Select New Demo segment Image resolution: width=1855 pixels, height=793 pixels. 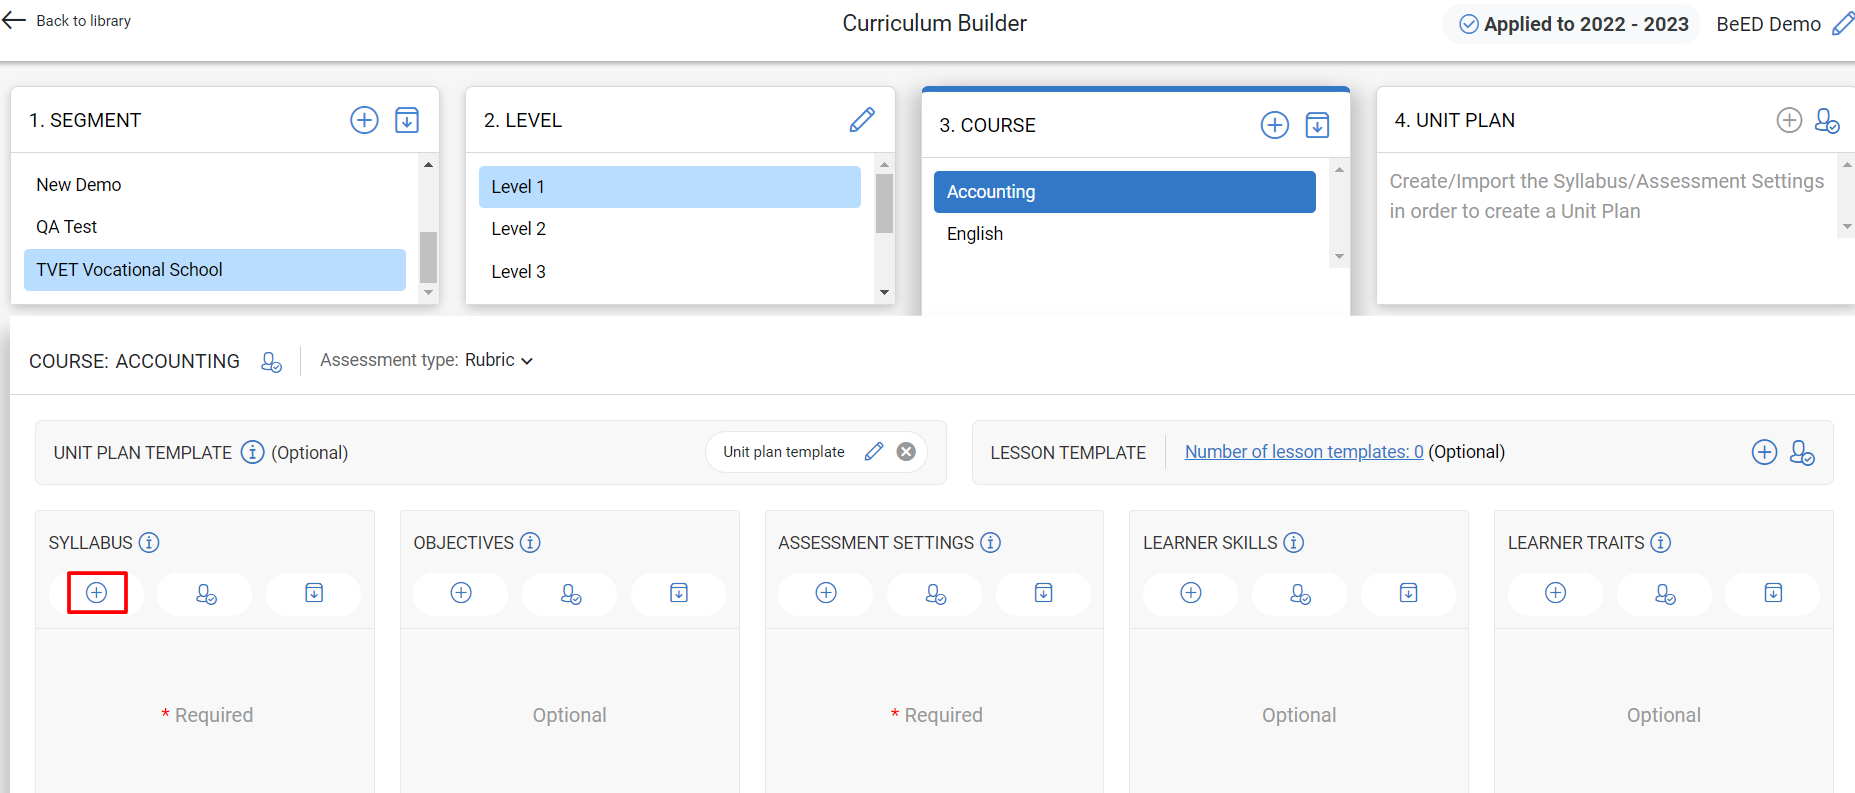click(x=215, y=185)
